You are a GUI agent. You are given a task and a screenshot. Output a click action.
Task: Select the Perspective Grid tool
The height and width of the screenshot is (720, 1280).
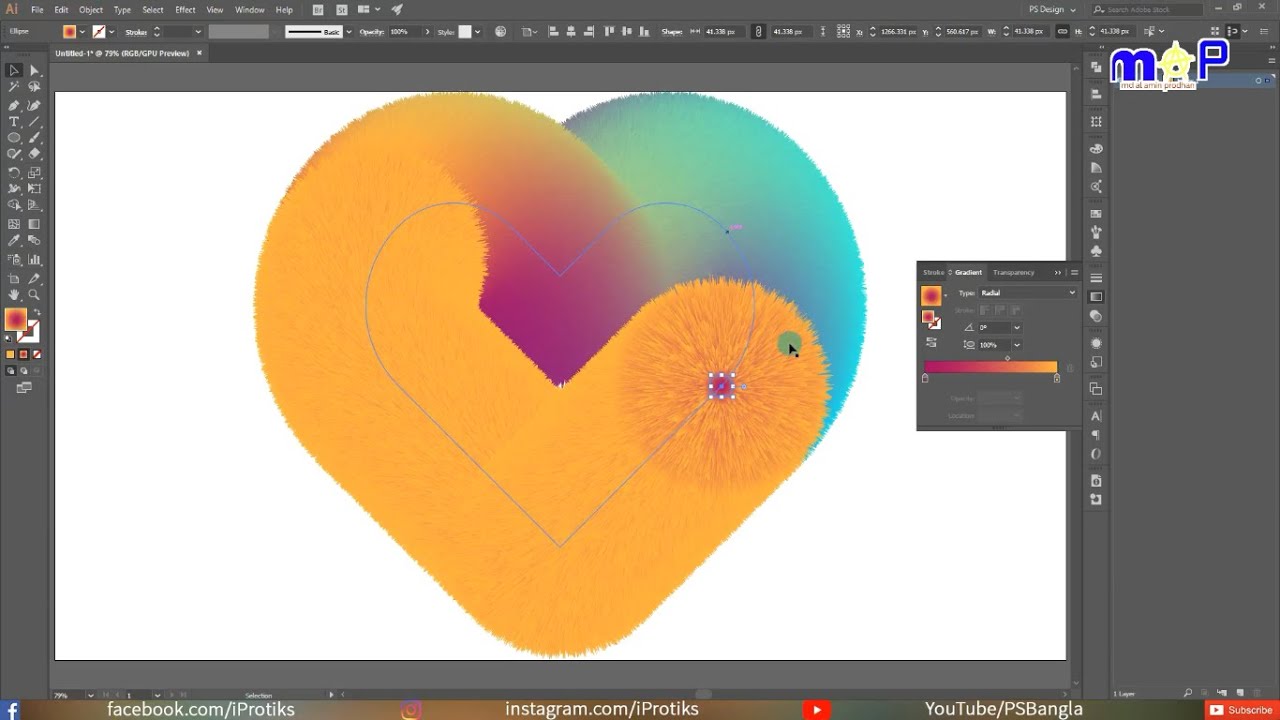pos(34,206)
